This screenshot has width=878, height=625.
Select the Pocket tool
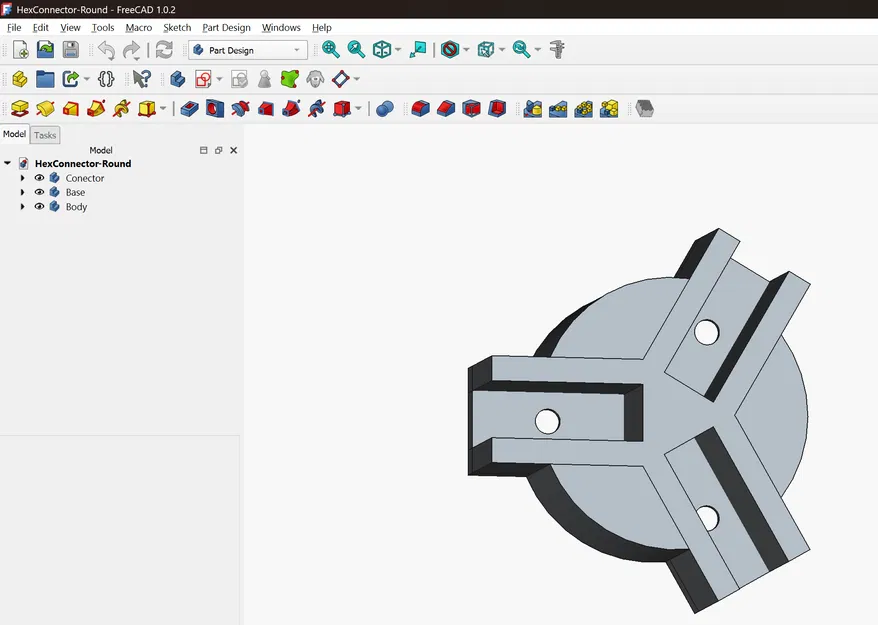click(189, 108)
